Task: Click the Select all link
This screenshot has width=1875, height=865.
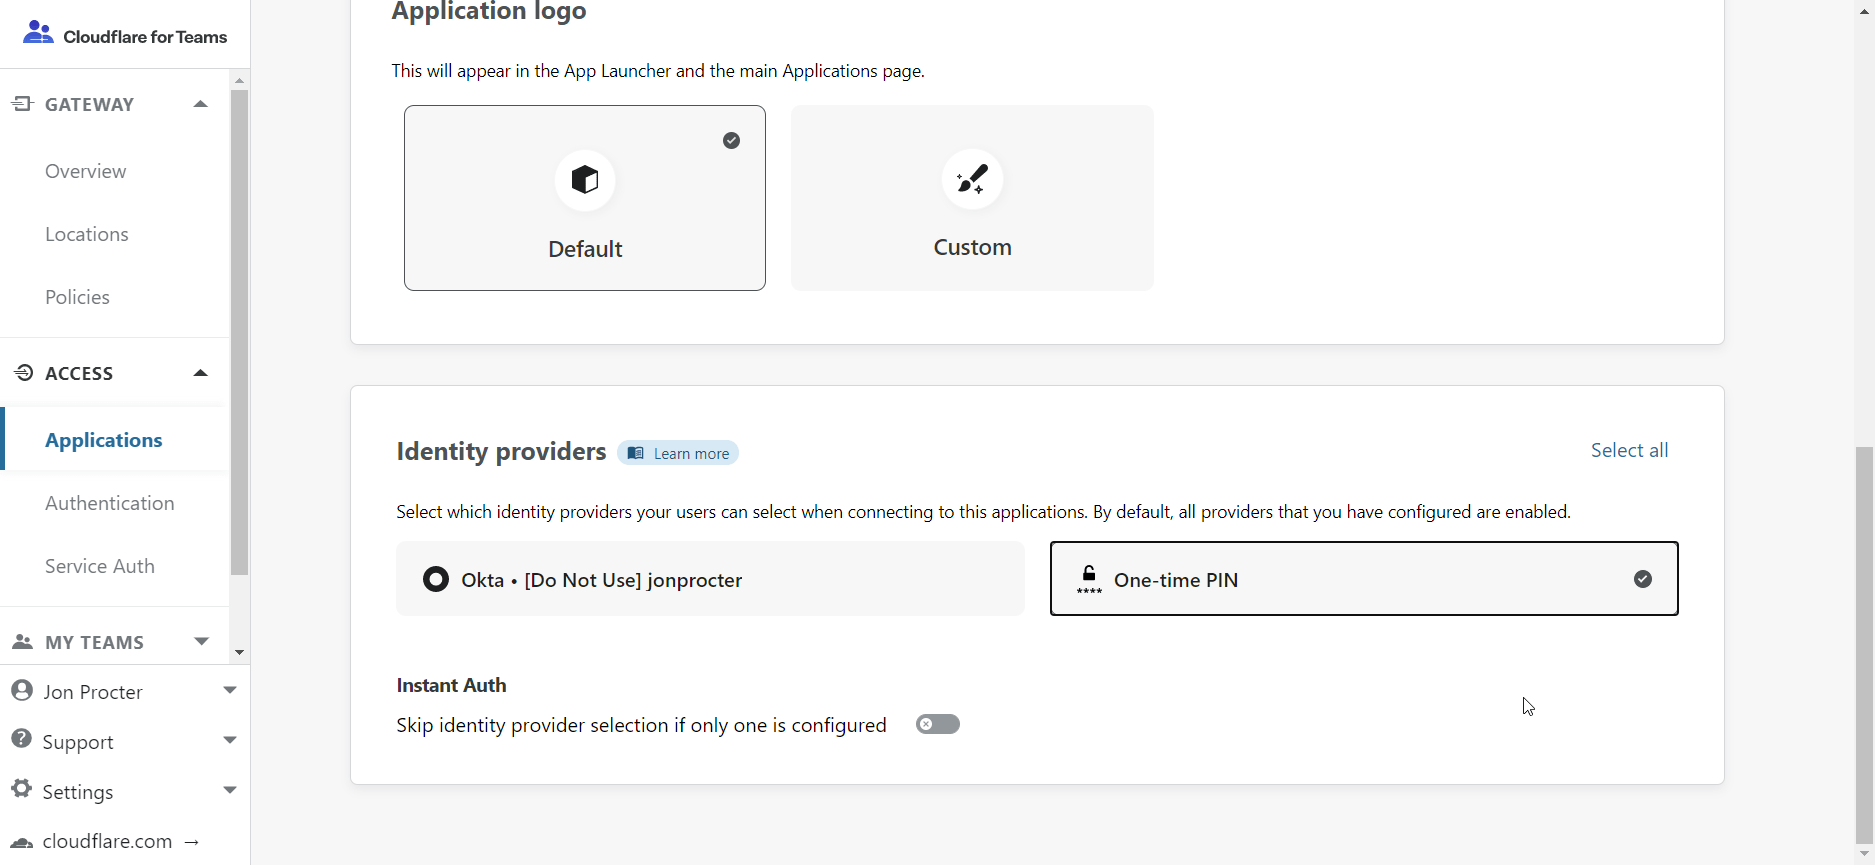Action: coord(1628,449)
